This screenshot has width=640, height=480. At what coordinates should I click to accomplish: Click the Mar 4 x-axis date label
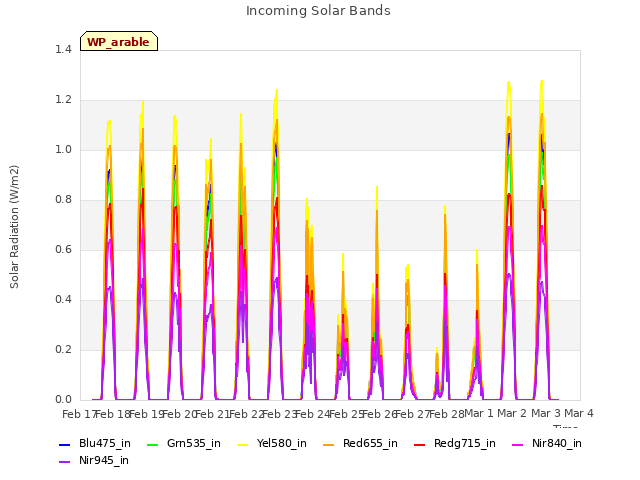(579, 413)
